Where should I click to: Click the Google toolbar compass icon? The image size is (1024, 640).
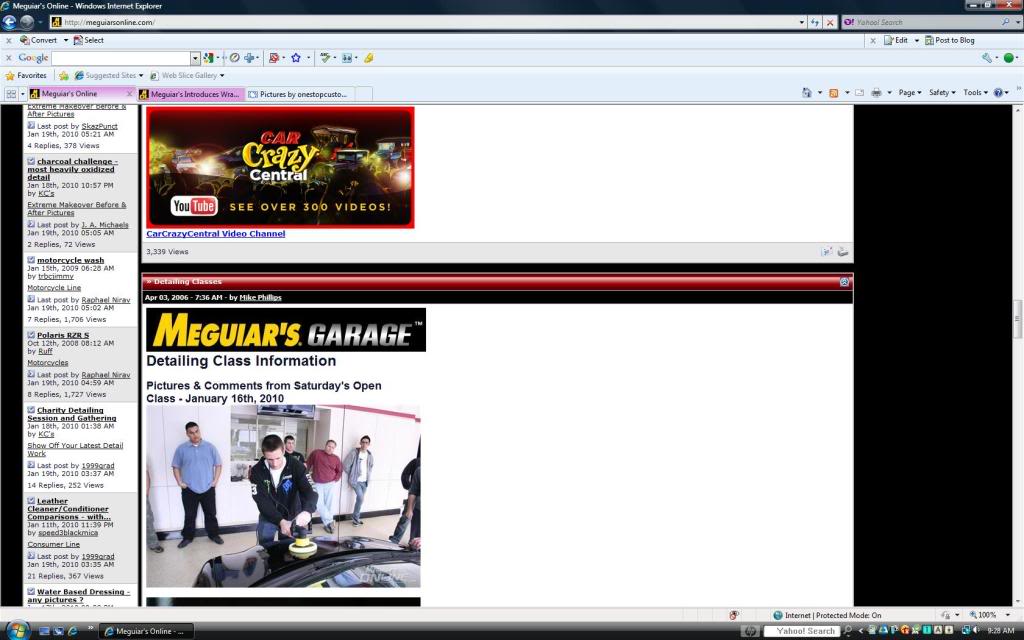[x=234, y=58]
